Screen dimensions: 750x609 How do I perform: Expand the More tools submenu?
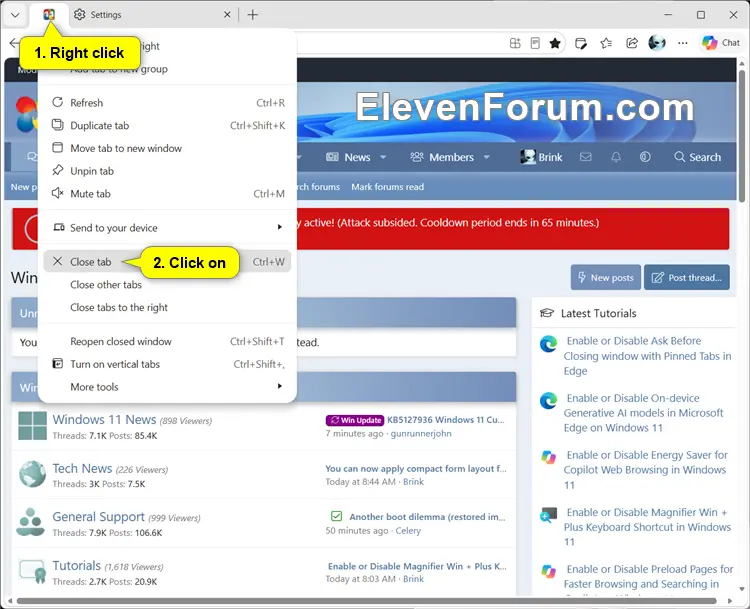pyautogui.click(x=167, y=387)
